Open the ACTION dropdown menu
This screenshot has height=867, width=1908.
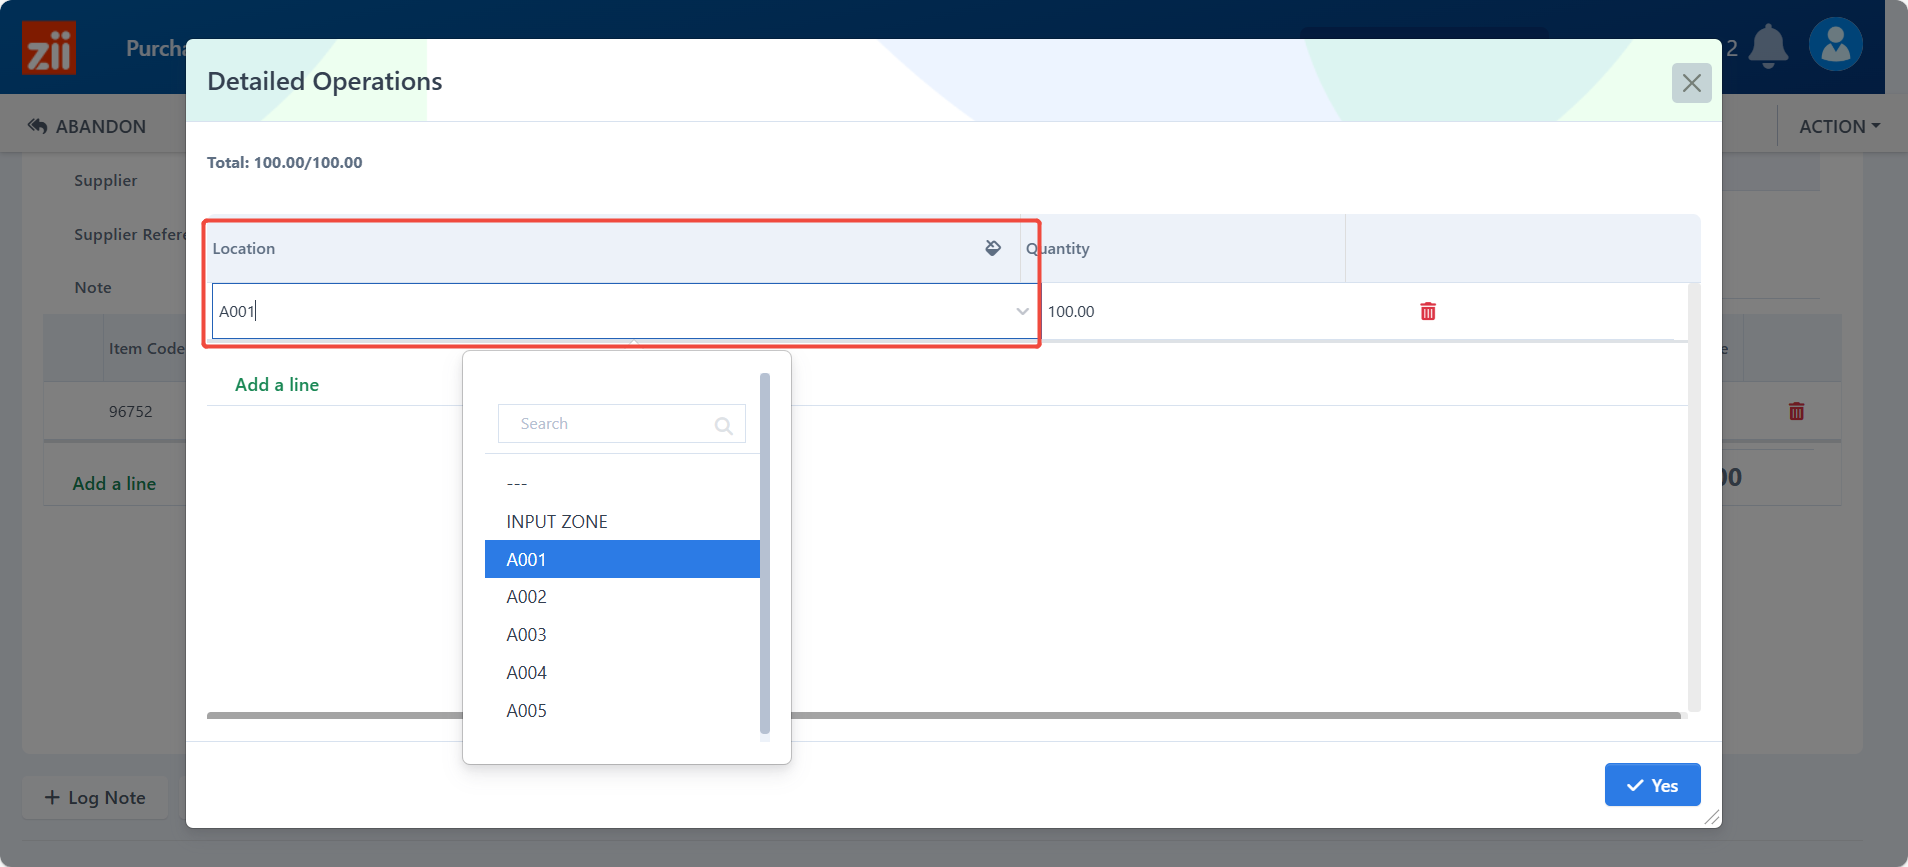tap(1839, 126)
